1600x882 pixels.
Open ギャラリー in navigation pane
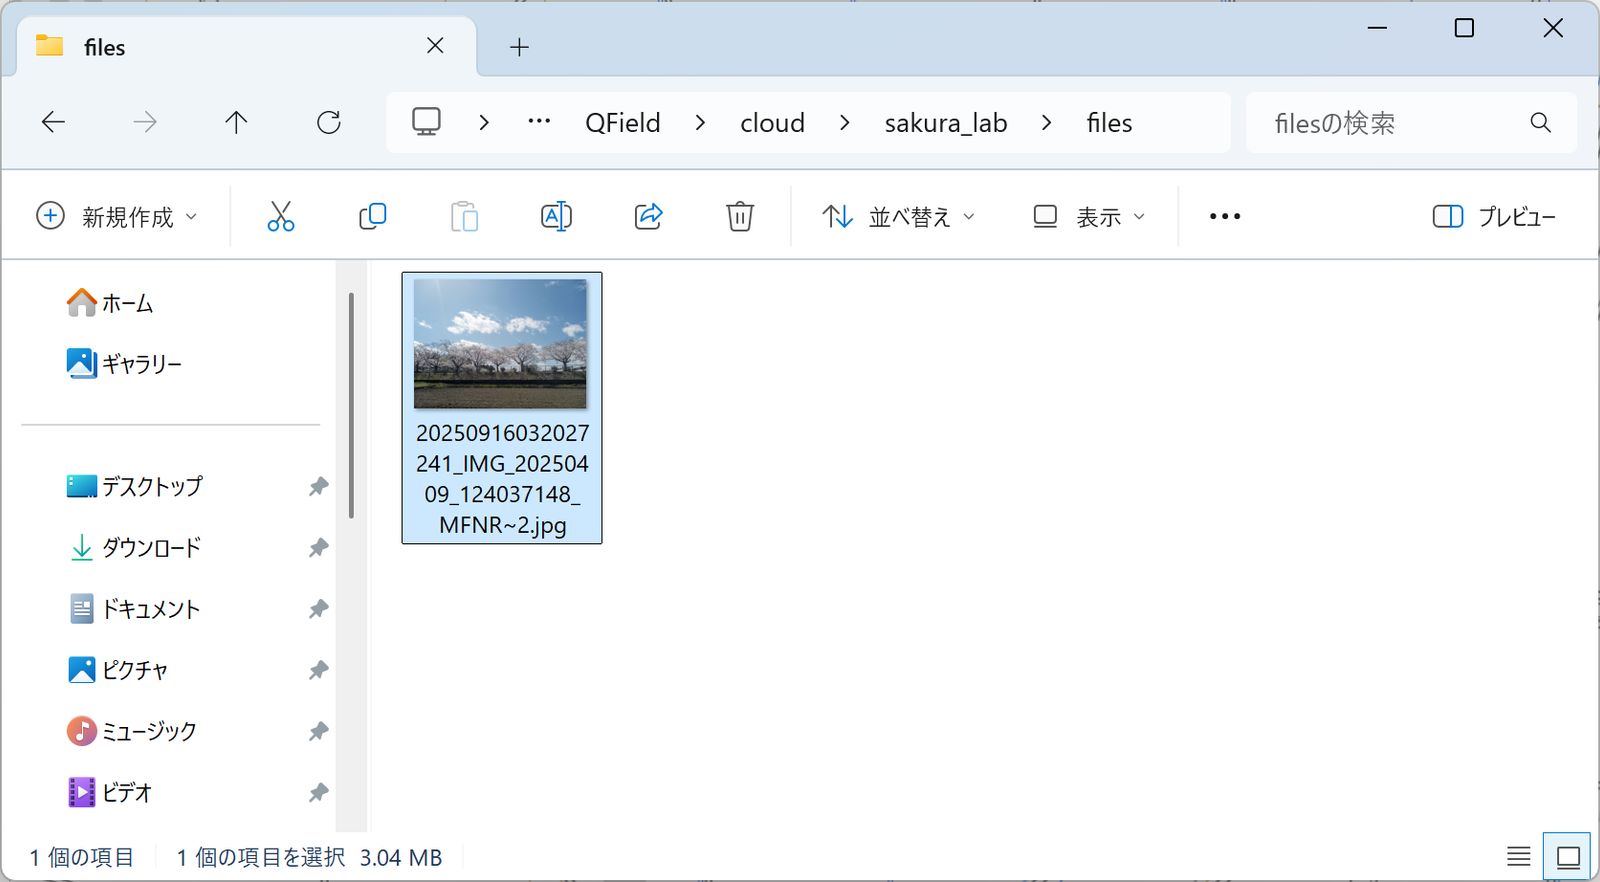124,364
